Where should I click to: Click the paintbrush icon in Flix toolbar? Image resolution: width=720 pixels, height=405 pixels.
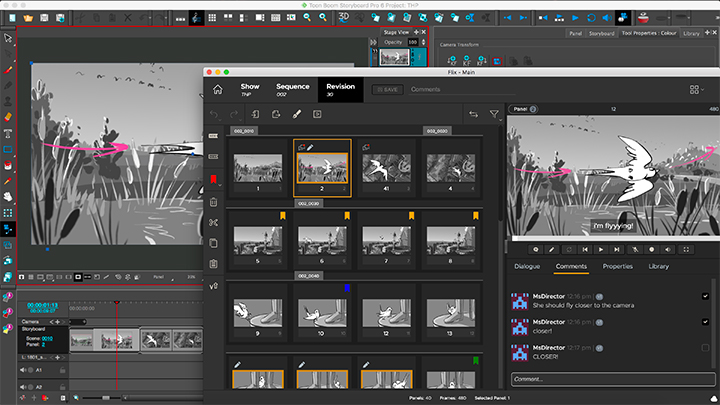coord(296,115)
